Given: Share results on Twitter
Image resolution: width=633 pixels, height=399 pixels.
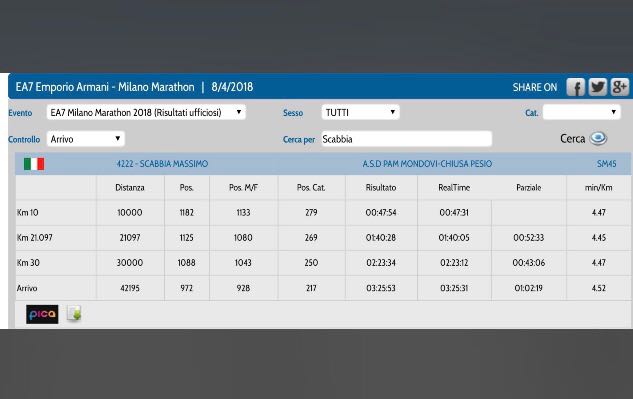Looking at the screenshot, I should (x=597, y=87).
